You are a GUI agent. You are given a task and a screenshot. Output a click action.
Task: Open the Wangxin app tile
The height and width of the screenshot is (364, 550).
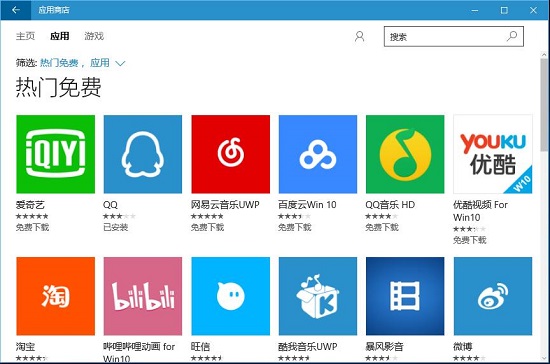coord(230,296)
